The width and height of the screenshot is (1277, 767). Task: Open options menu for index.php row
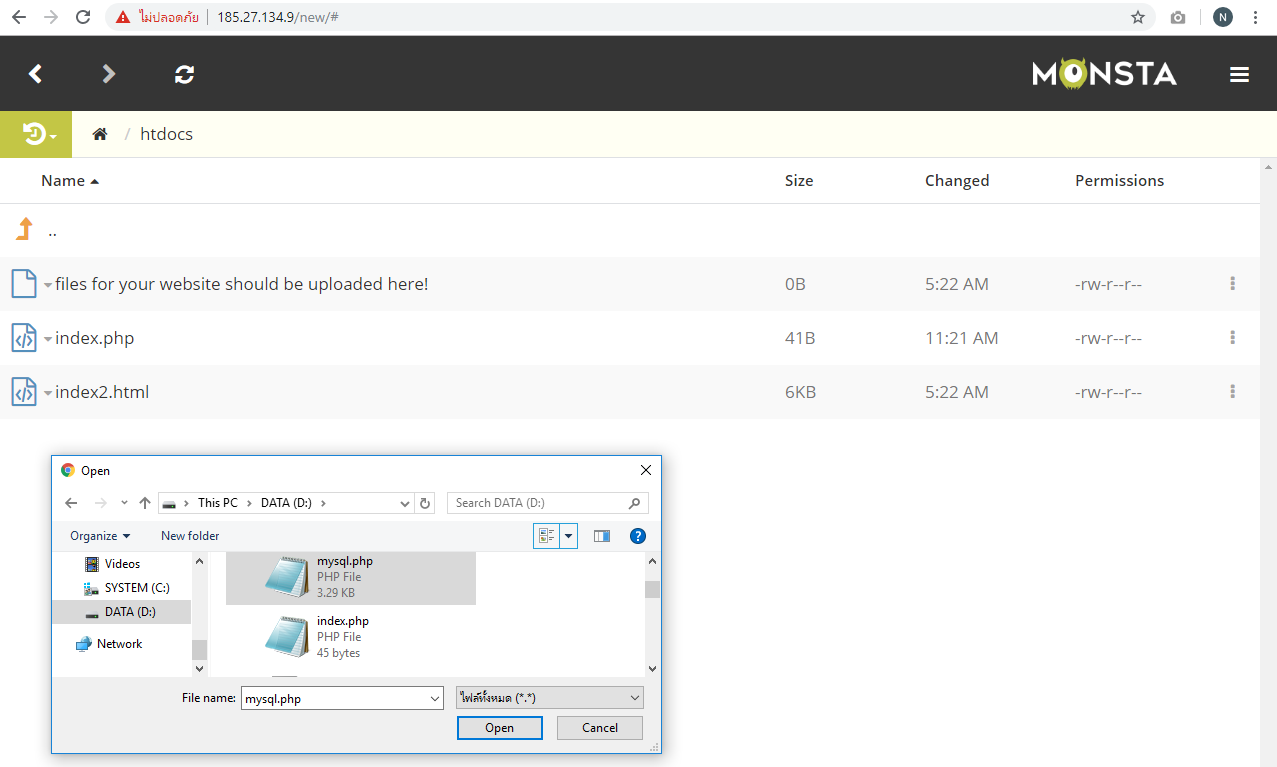(1232, 338)
